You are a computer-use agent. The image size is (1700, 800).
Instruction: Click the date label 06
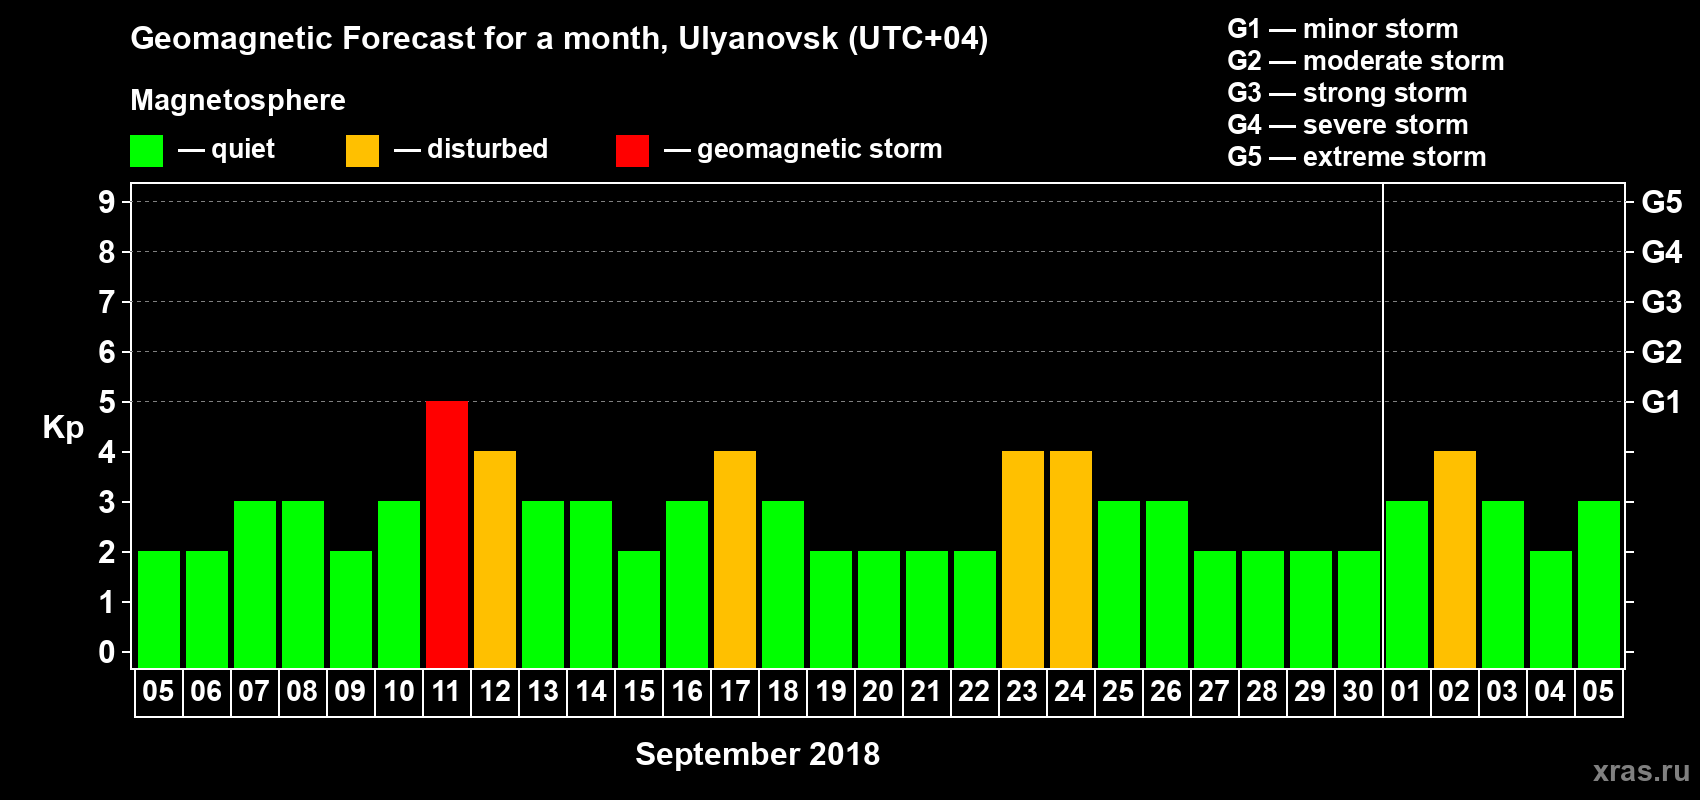[x=206, y=691]
